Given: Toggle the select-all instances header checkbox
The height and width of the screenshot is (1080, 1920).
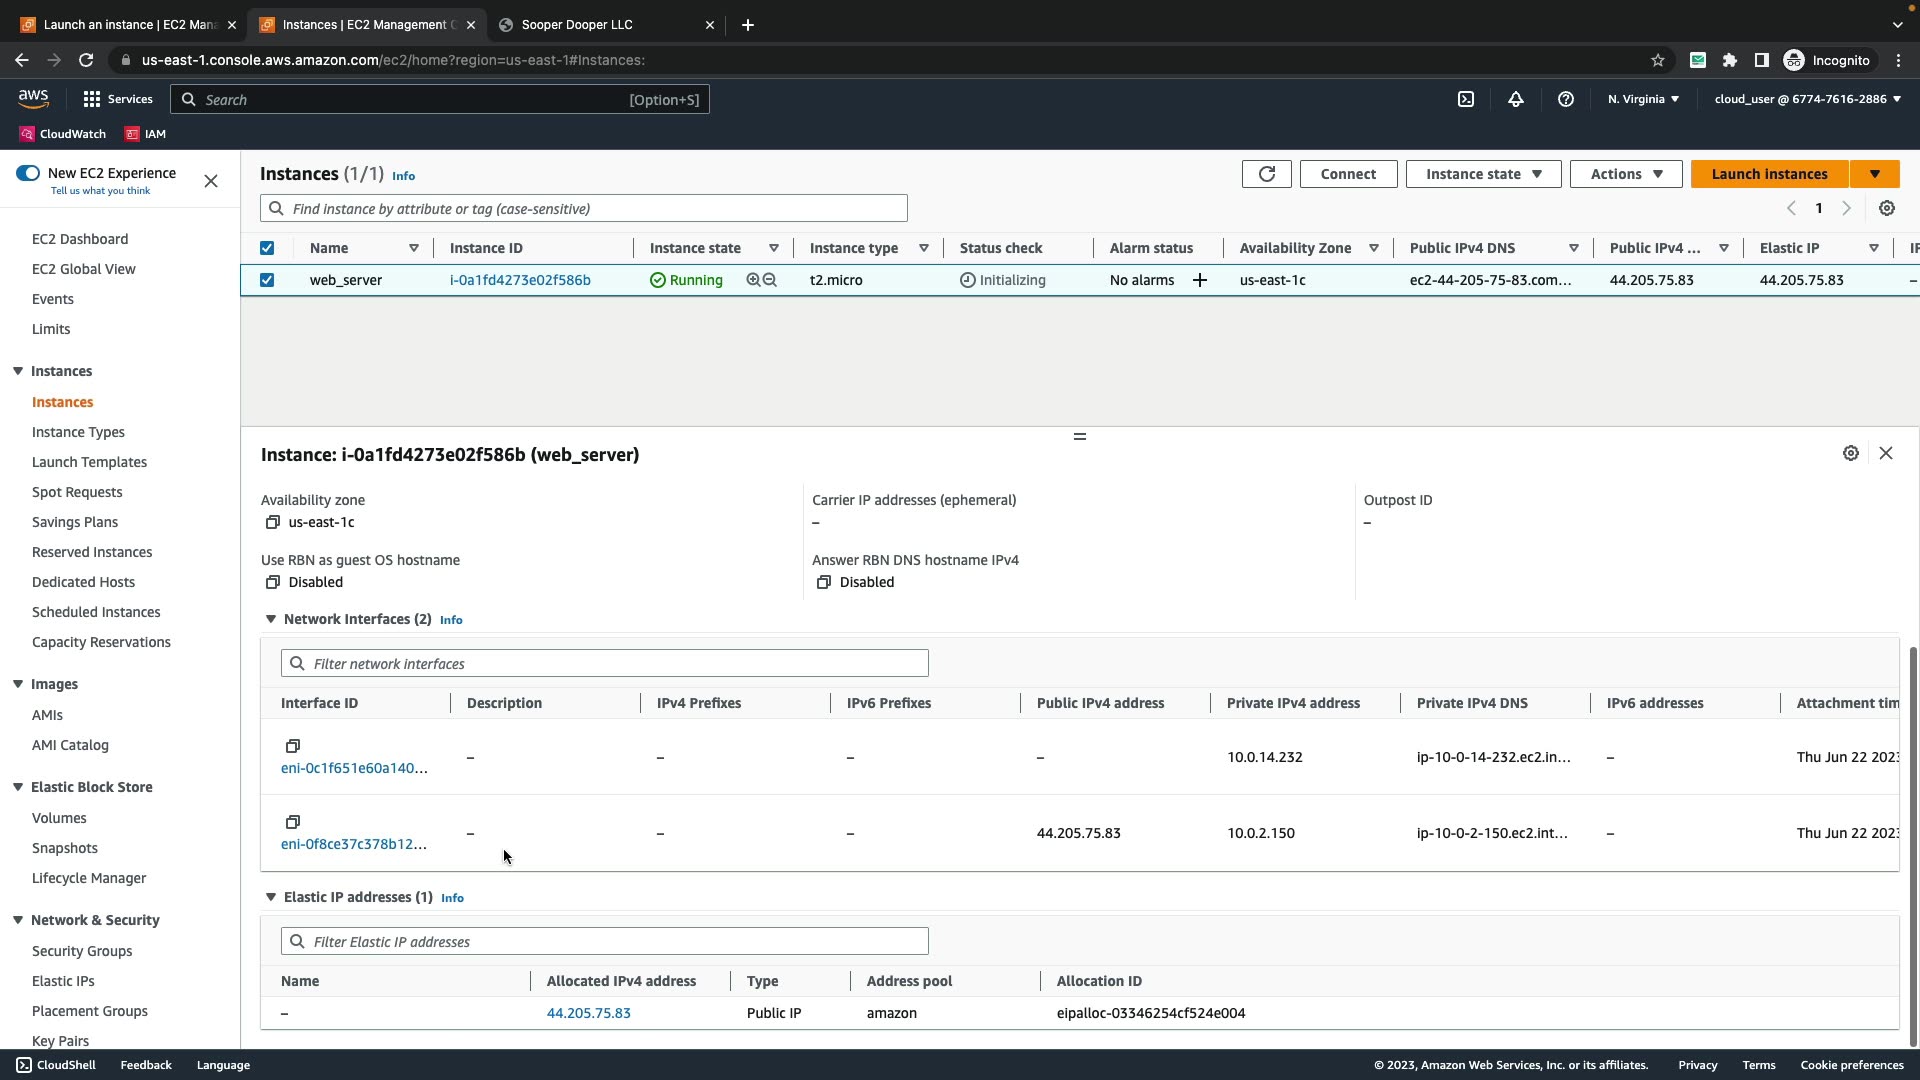Looking at the screenshot, I should pyautogui.click(x=267, y=248).
